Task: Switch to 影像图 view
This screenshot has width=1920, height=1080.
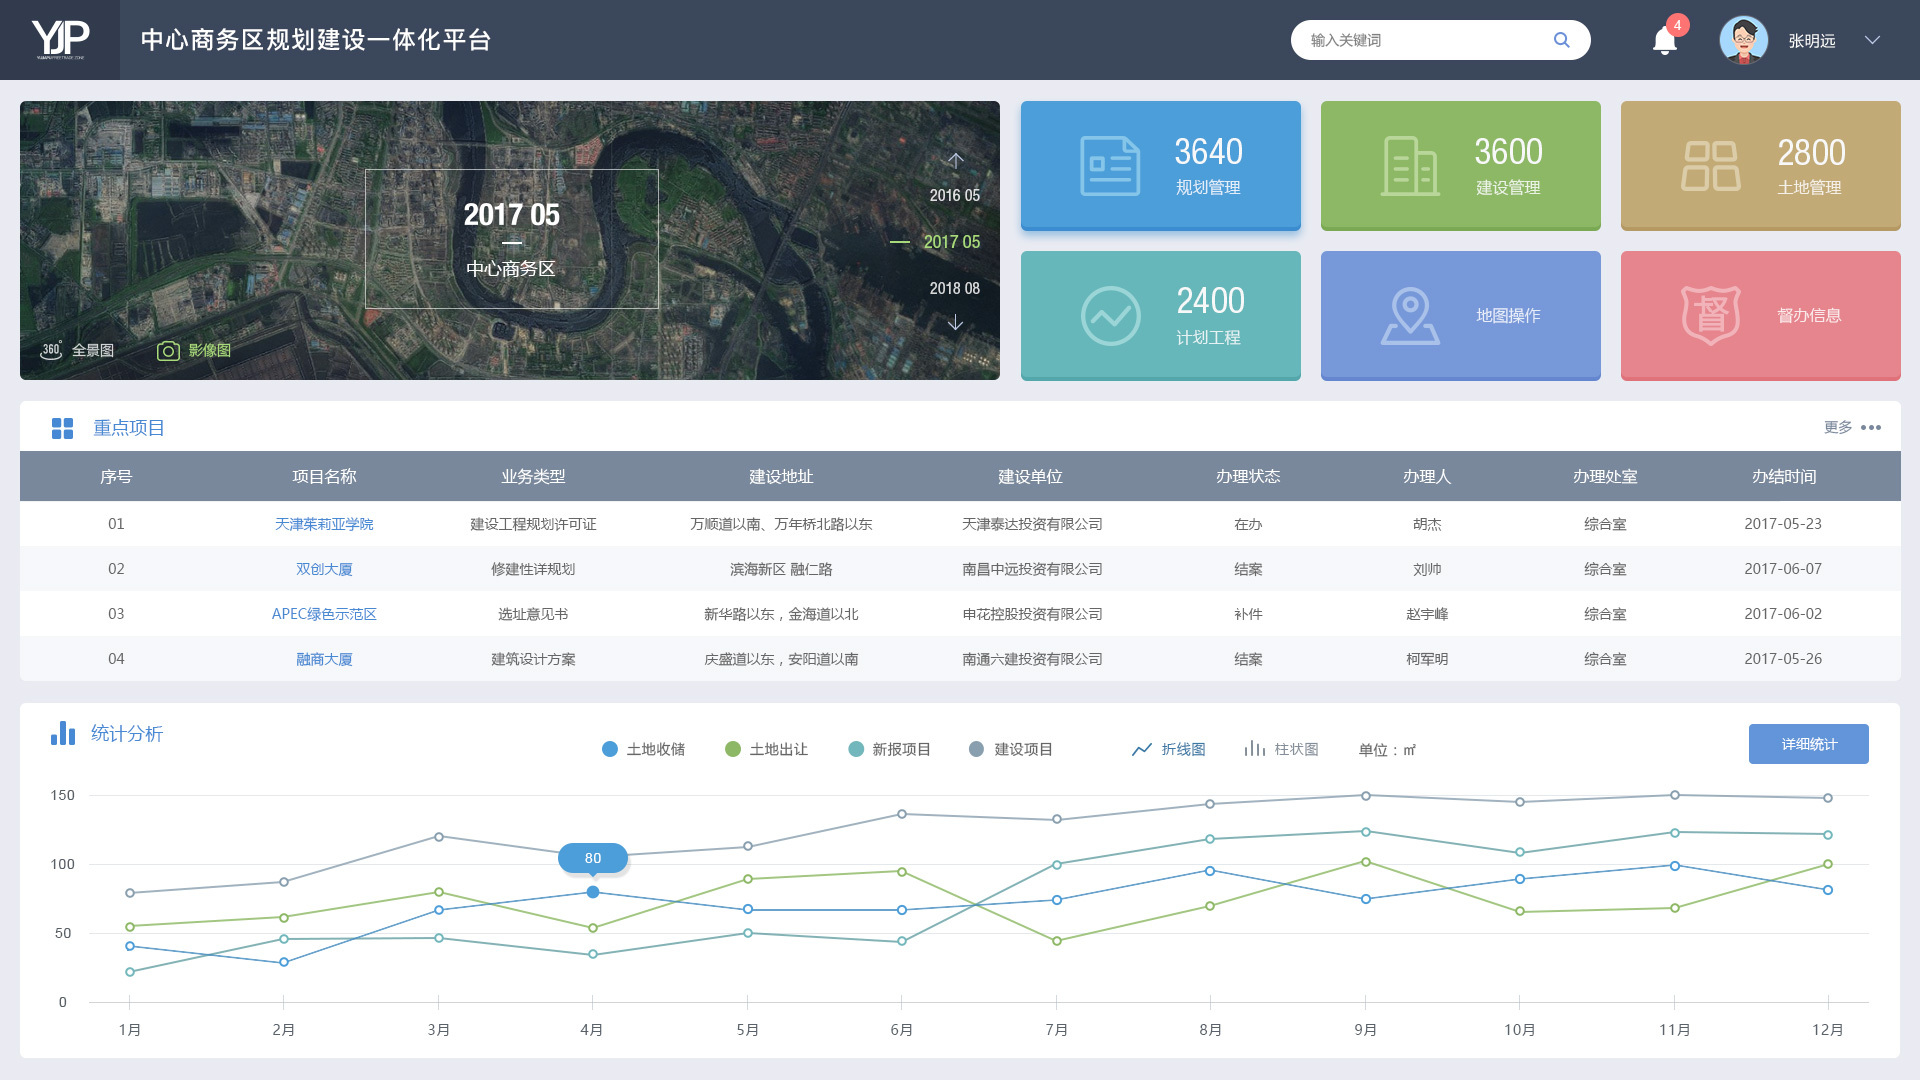Action: click(210, 351)
